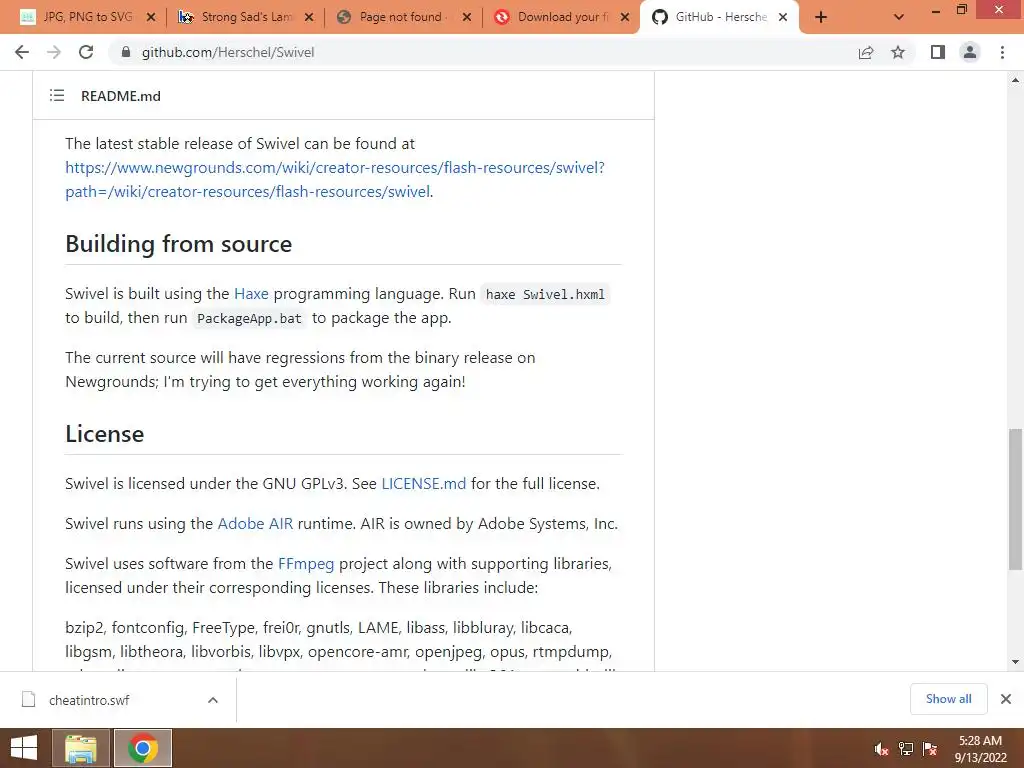Image resolution: width=1024 pixels, height=768 pixels.
Task: Open the taskbar clock and date
Action: pyautogui.click(x=980, y=749)
